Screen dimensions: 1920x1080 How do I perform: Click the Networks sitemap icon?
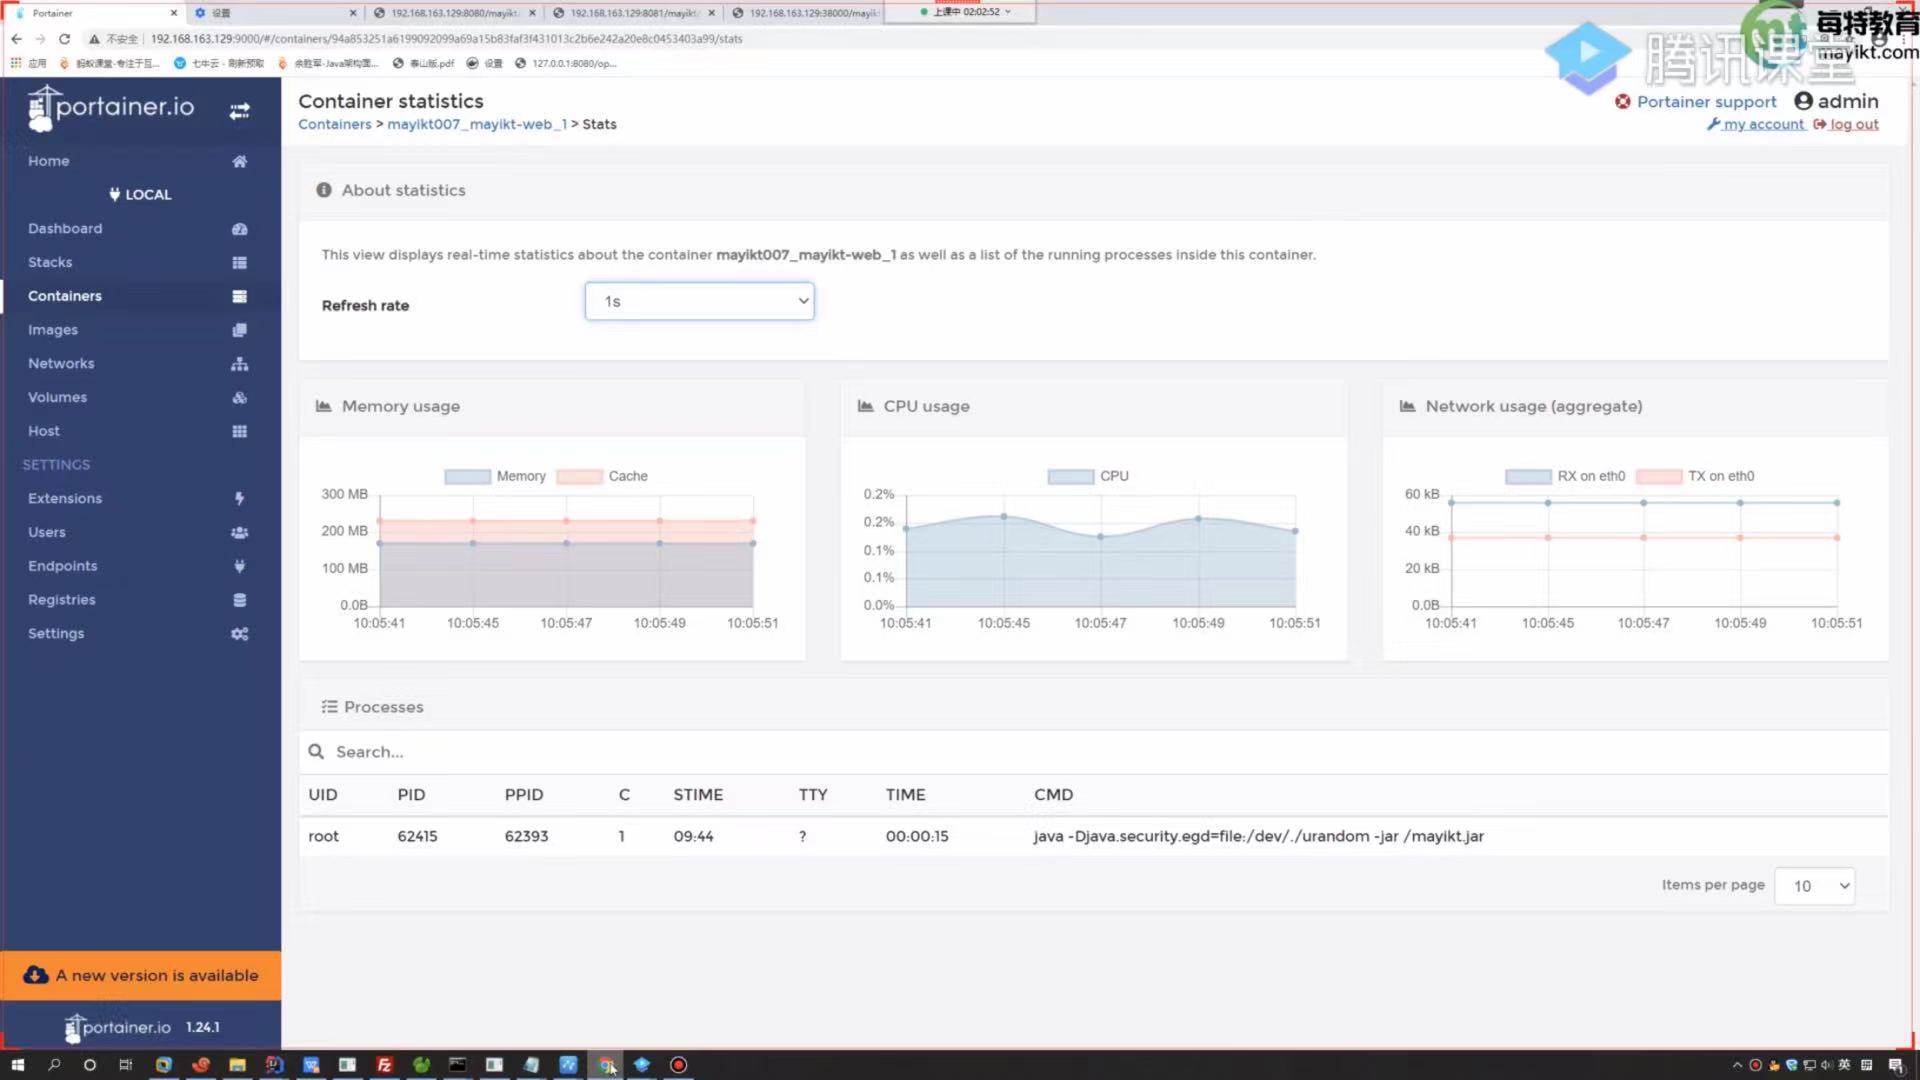click(x=239, y=364)
